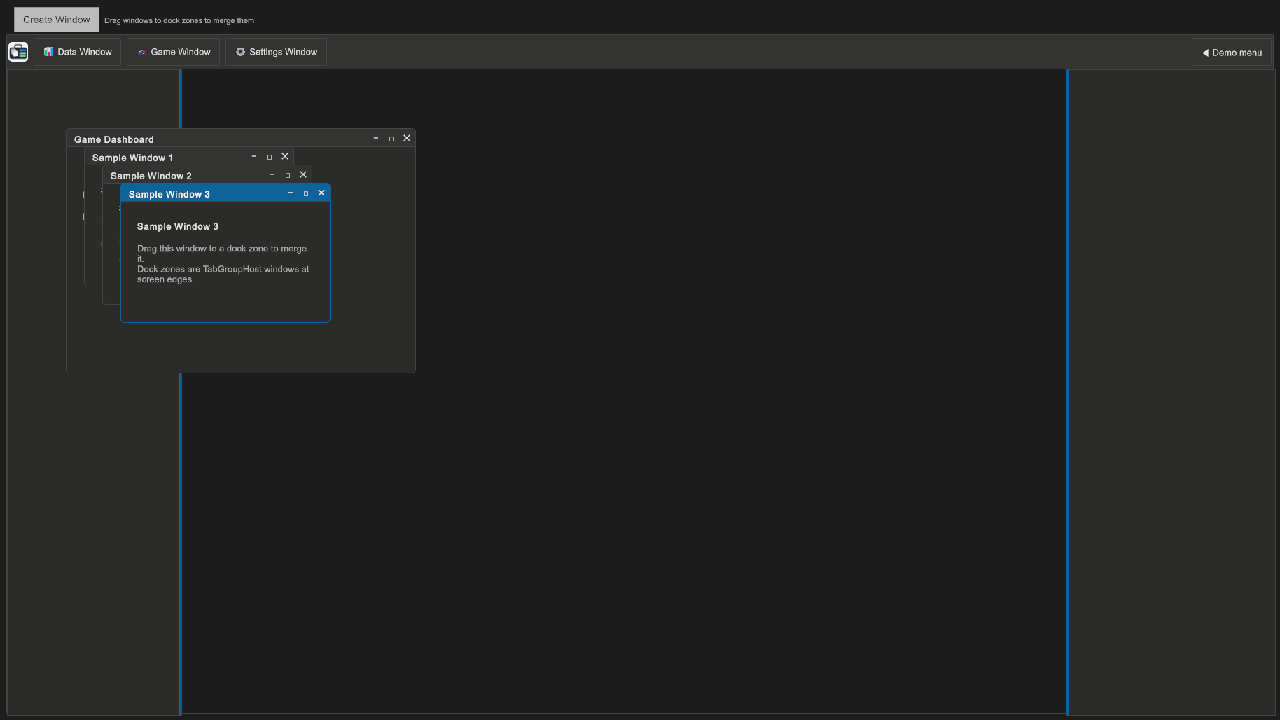
Task: Focus Sample Window 2 via its title
Action: coord(151,176)
